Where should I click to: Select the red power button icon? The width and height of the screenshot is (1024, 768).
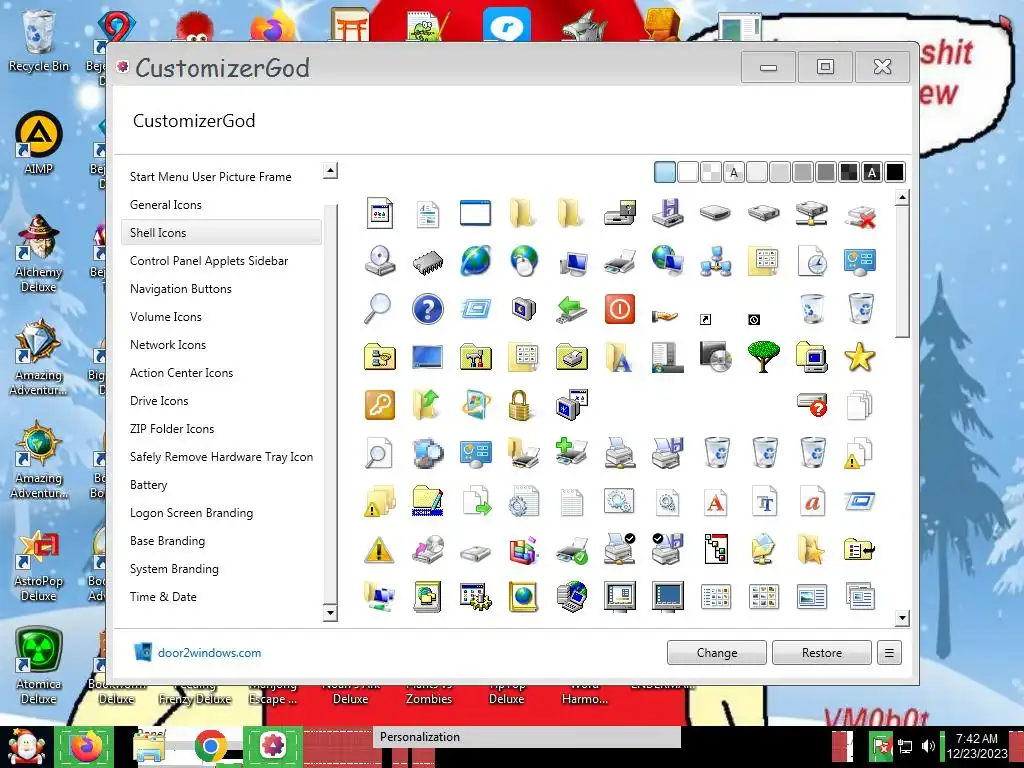pyautogui.click(x=619, y=309)
